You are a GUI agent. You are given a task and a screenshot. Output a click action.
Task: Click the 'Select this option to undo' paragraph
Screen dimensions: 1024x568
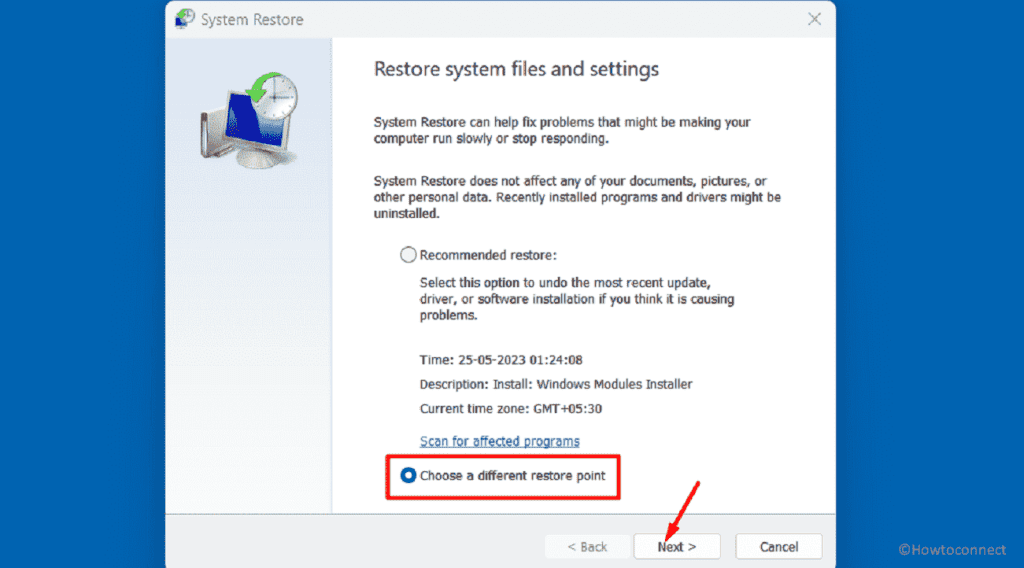(577, 299)
